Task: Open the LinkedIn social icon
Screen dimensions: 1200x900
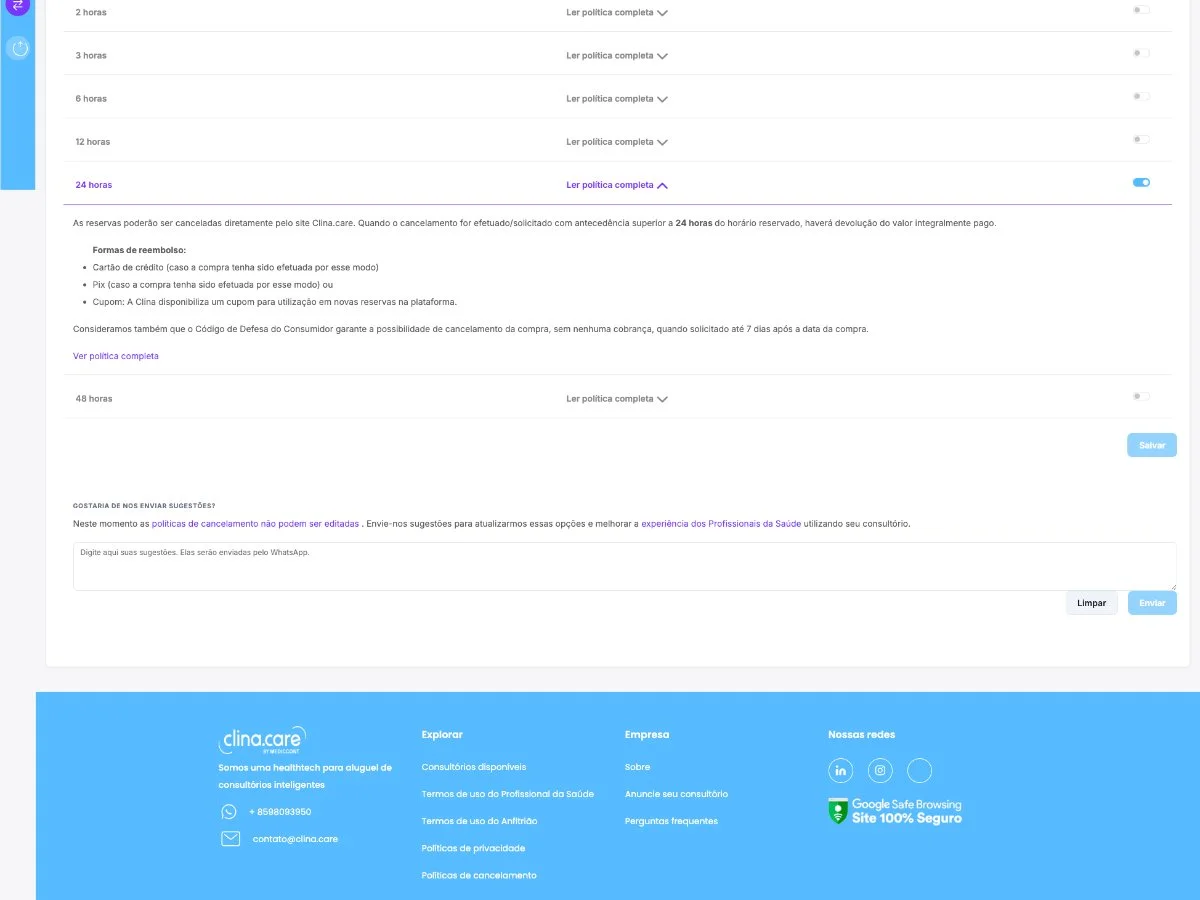Action: tap(840, 770)
